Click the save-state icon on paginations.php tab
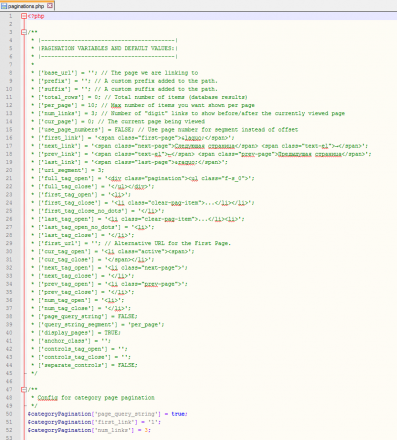Screen dimensions: 397x440 (x=4, y=6)
